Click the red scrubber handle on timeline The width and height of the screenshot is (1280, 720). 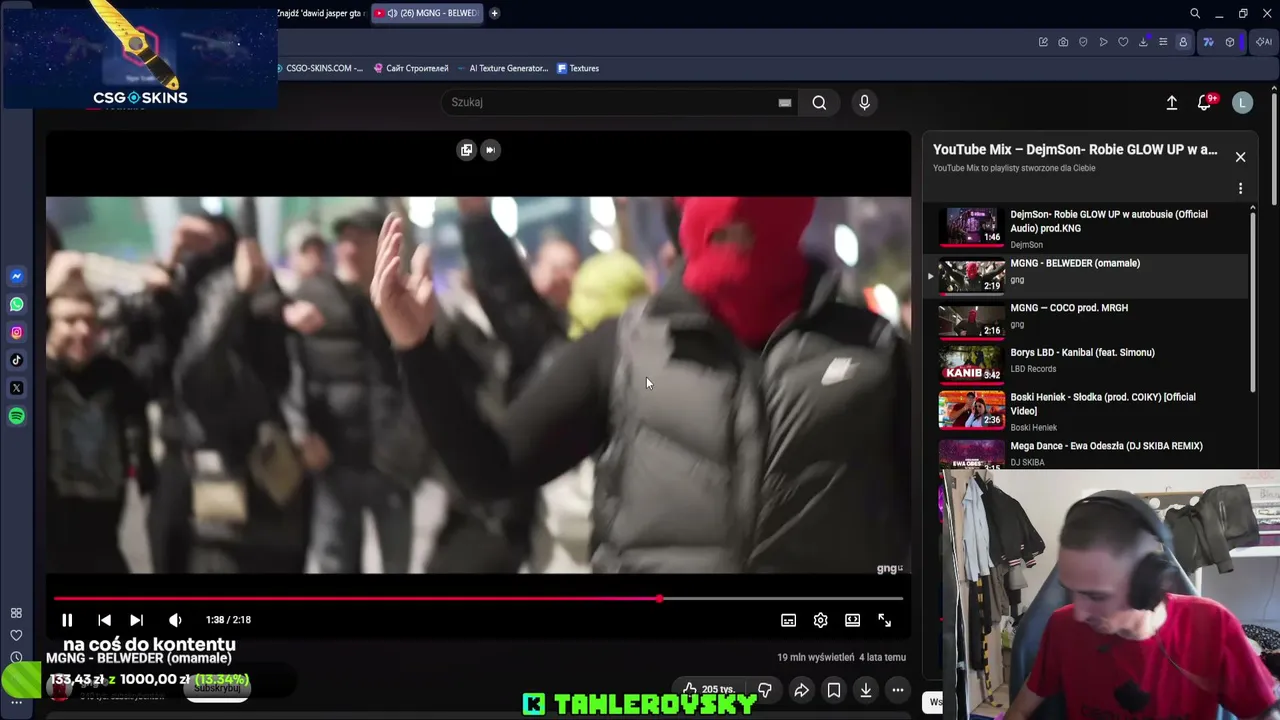coord(660,599)
